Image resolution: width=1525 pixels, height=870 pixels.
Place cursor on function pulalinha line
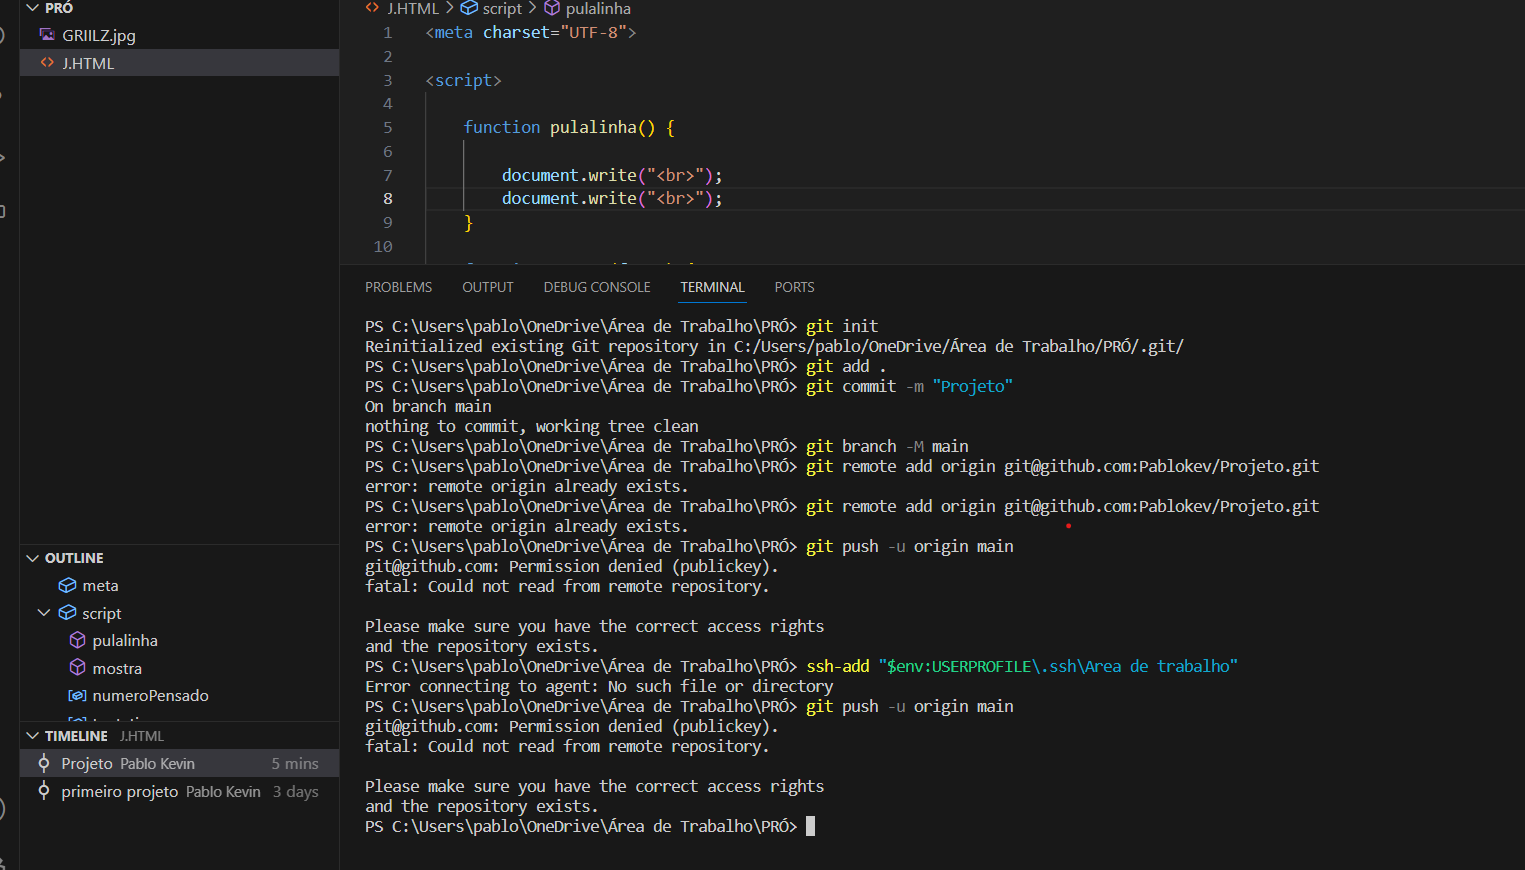(569, 128)
